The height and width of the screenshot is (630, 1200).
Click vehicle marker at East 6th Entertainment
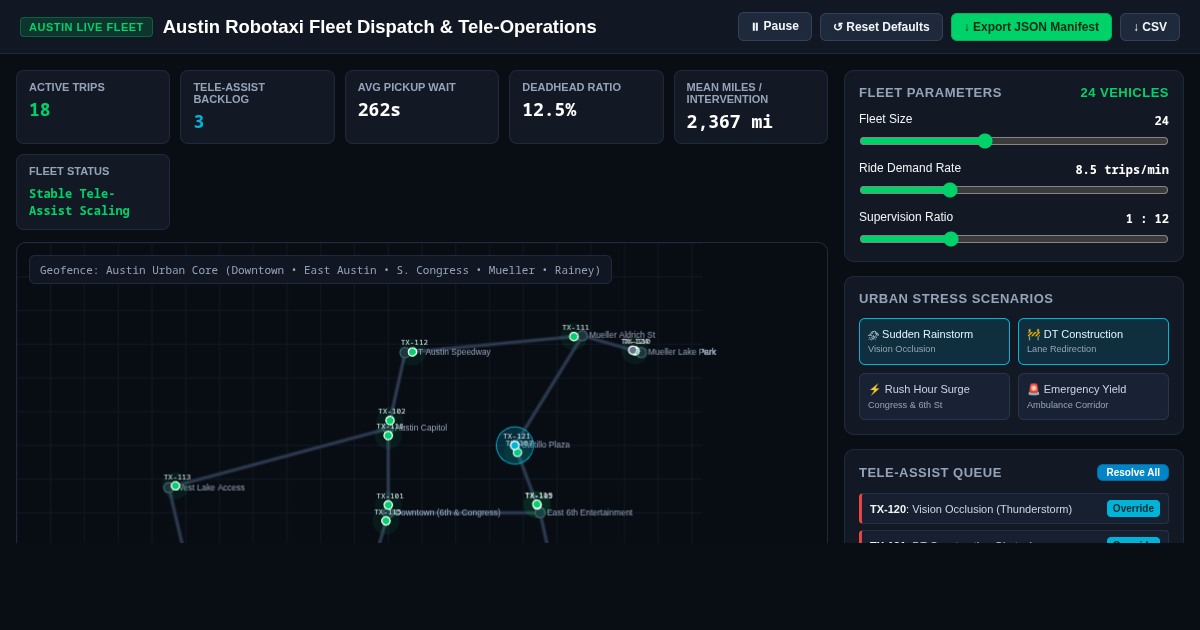tap(537, 504)
